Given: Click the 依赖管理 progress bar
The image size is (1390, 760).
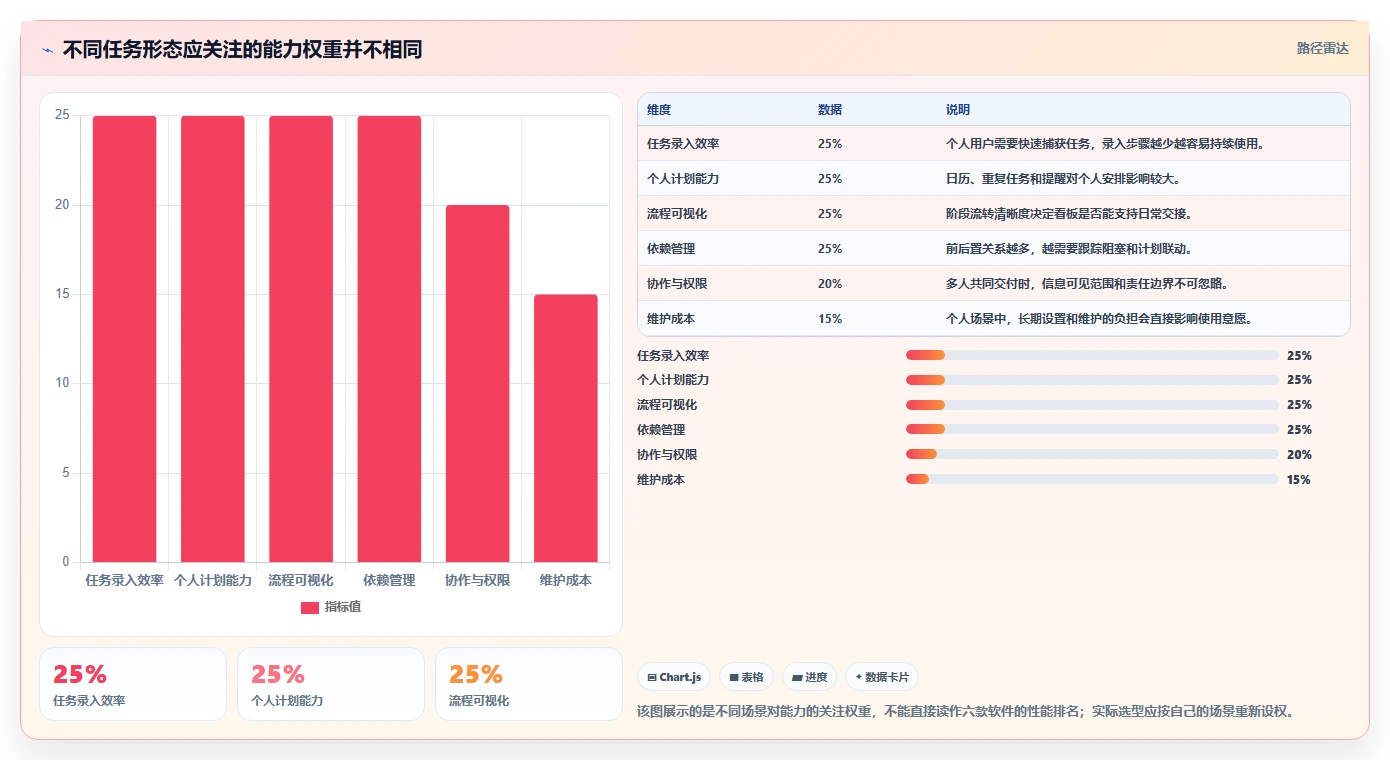Looking at the screenshot, I should click(1092, 429).
